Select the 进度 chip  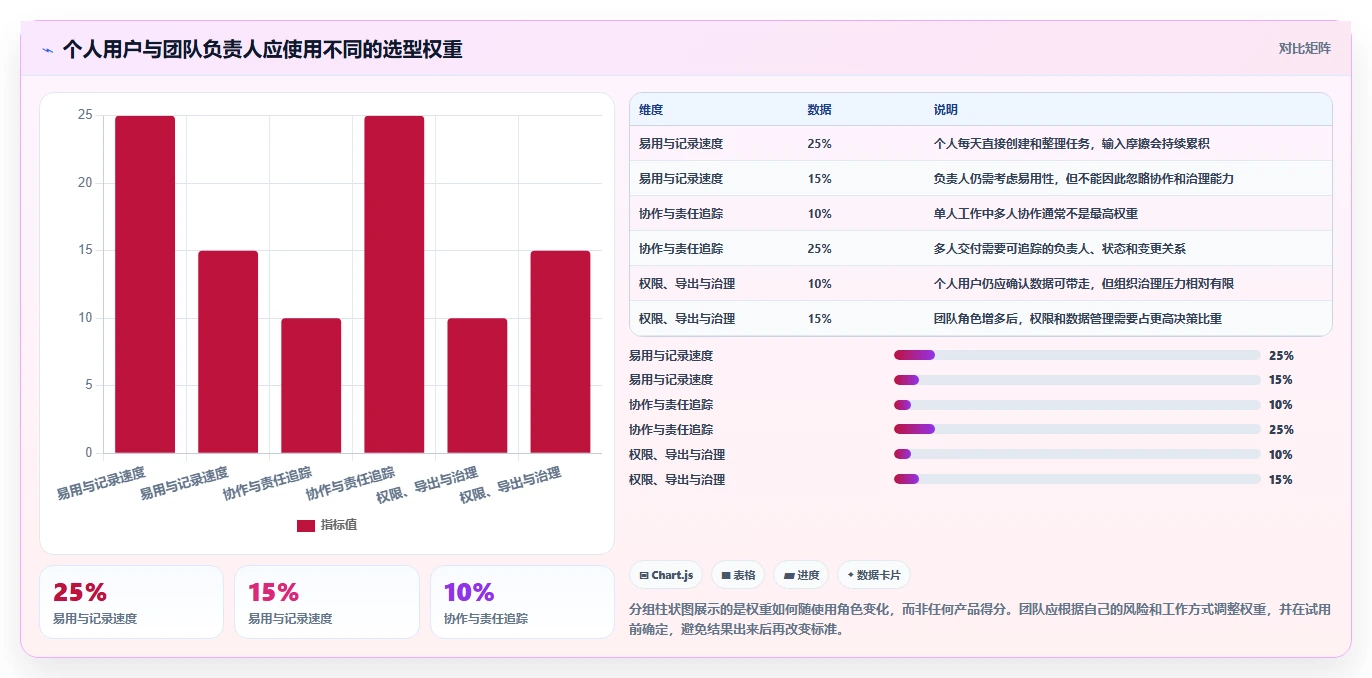[801, 575]
